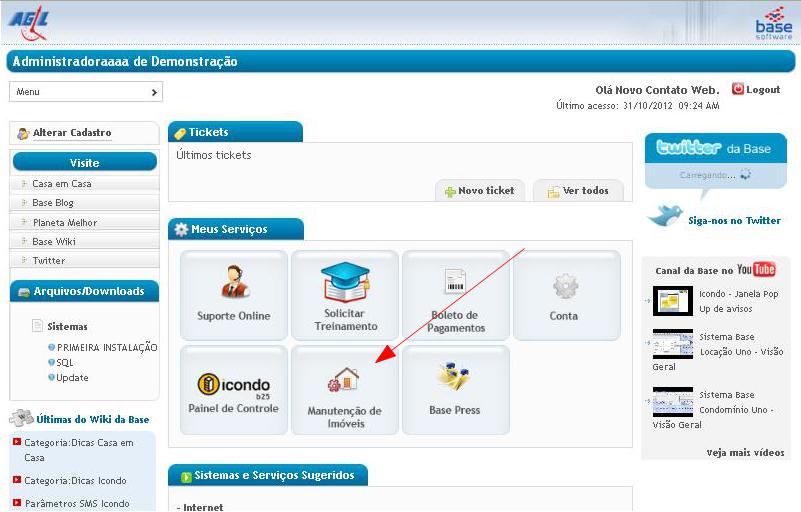Screen dimensions: 801x512
Task: Open icondo Painel de Controle tile
Action: [233, 390]
